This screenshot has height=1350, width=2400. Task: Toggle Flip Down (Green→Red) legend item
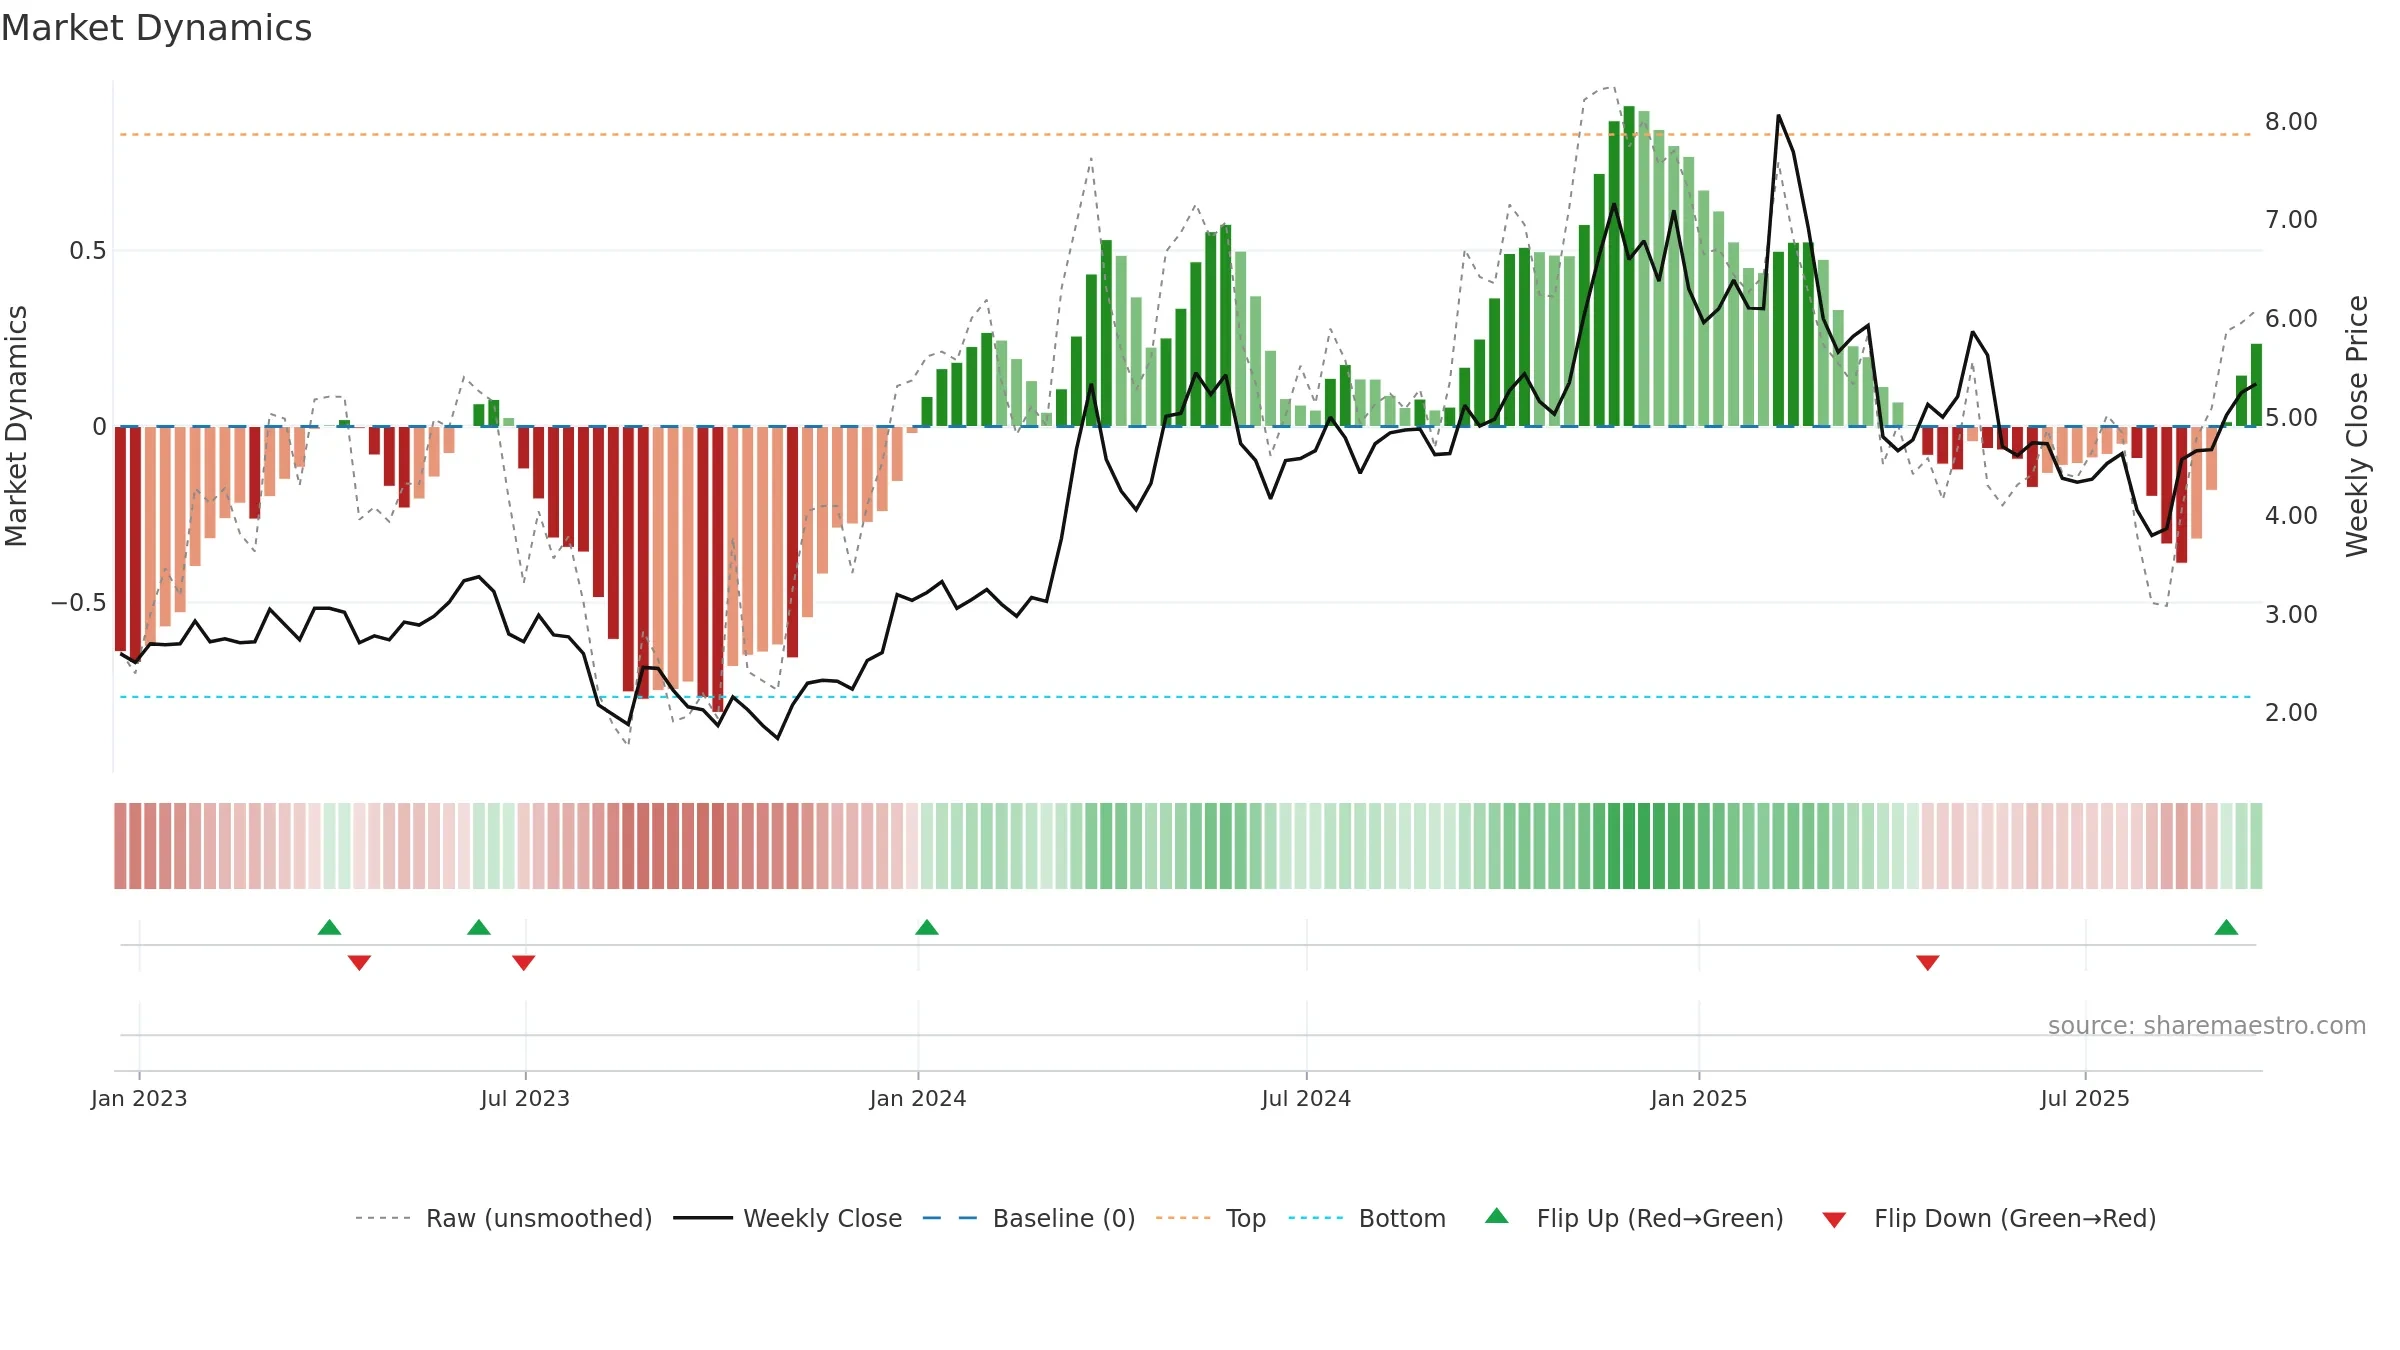coord(1989,1218)
